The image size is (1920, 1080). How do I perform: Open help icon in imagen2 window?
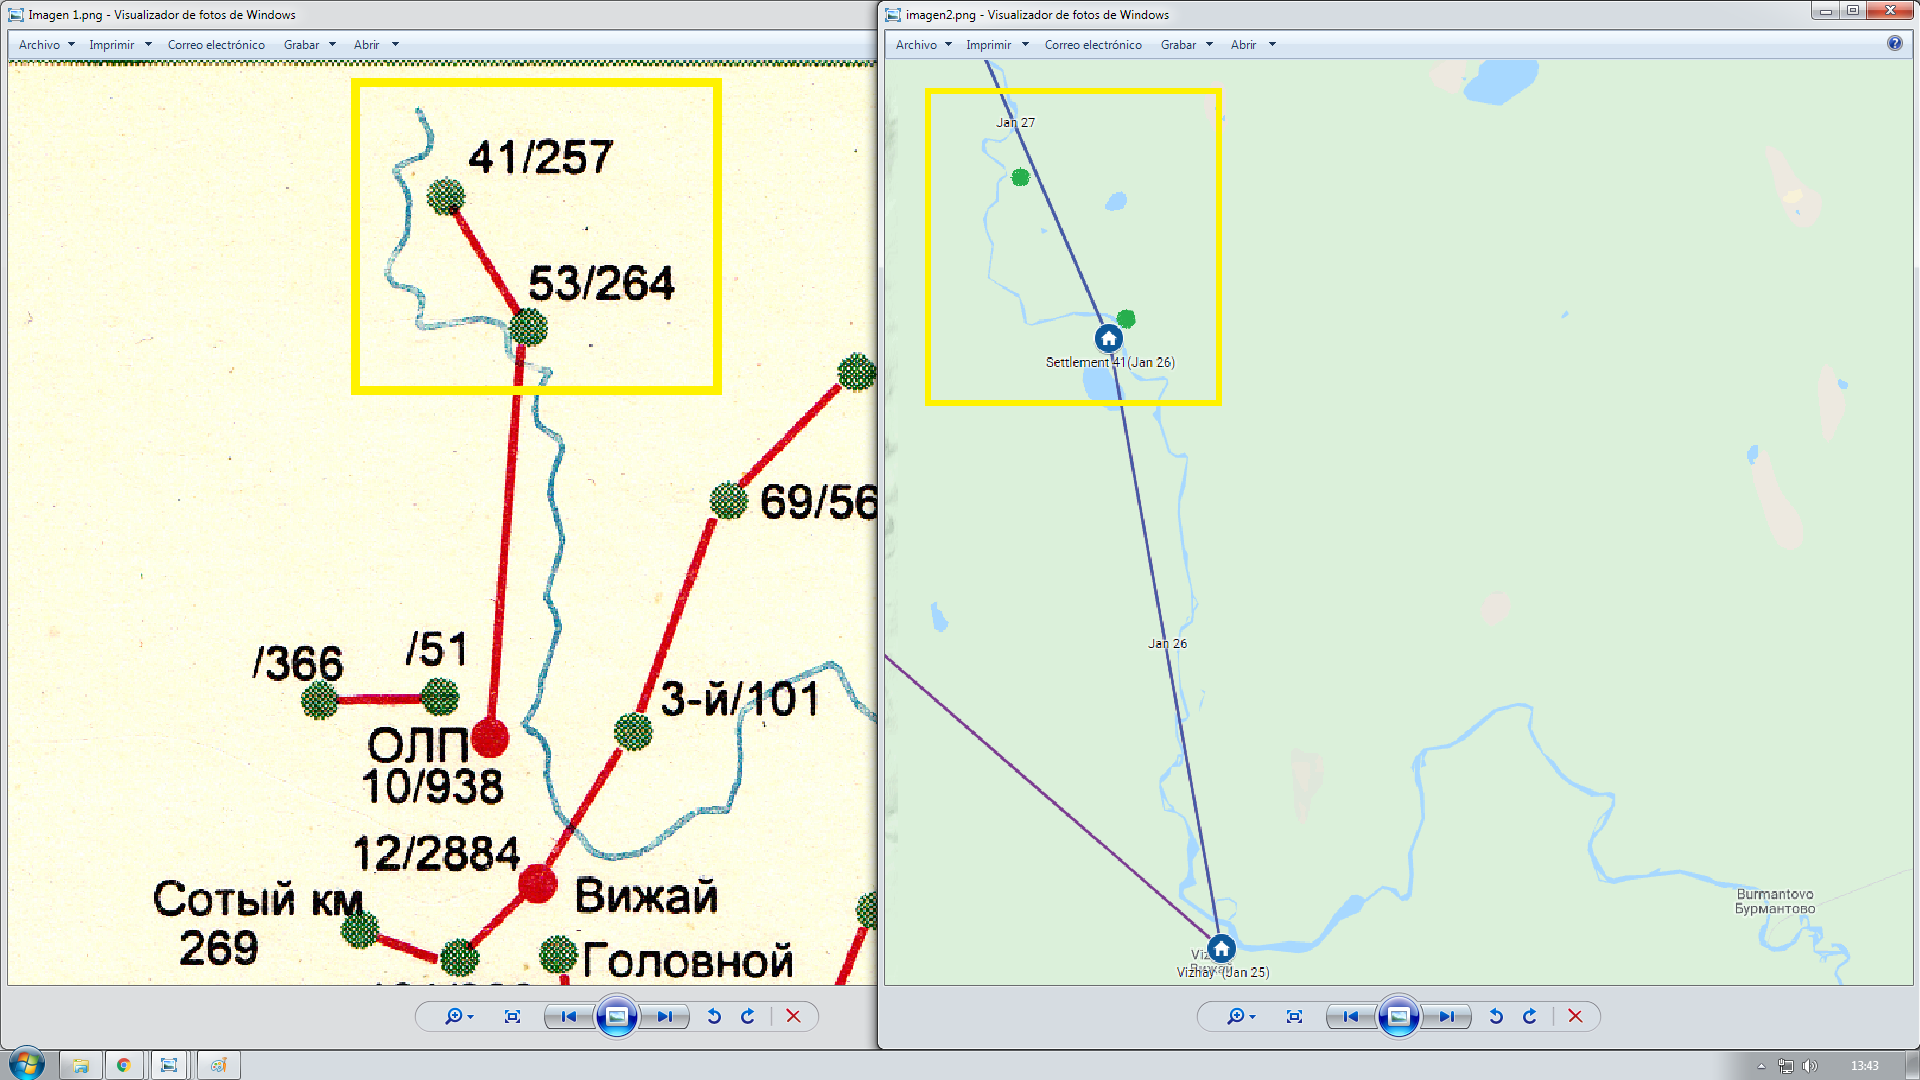(x=1894, y=43)
